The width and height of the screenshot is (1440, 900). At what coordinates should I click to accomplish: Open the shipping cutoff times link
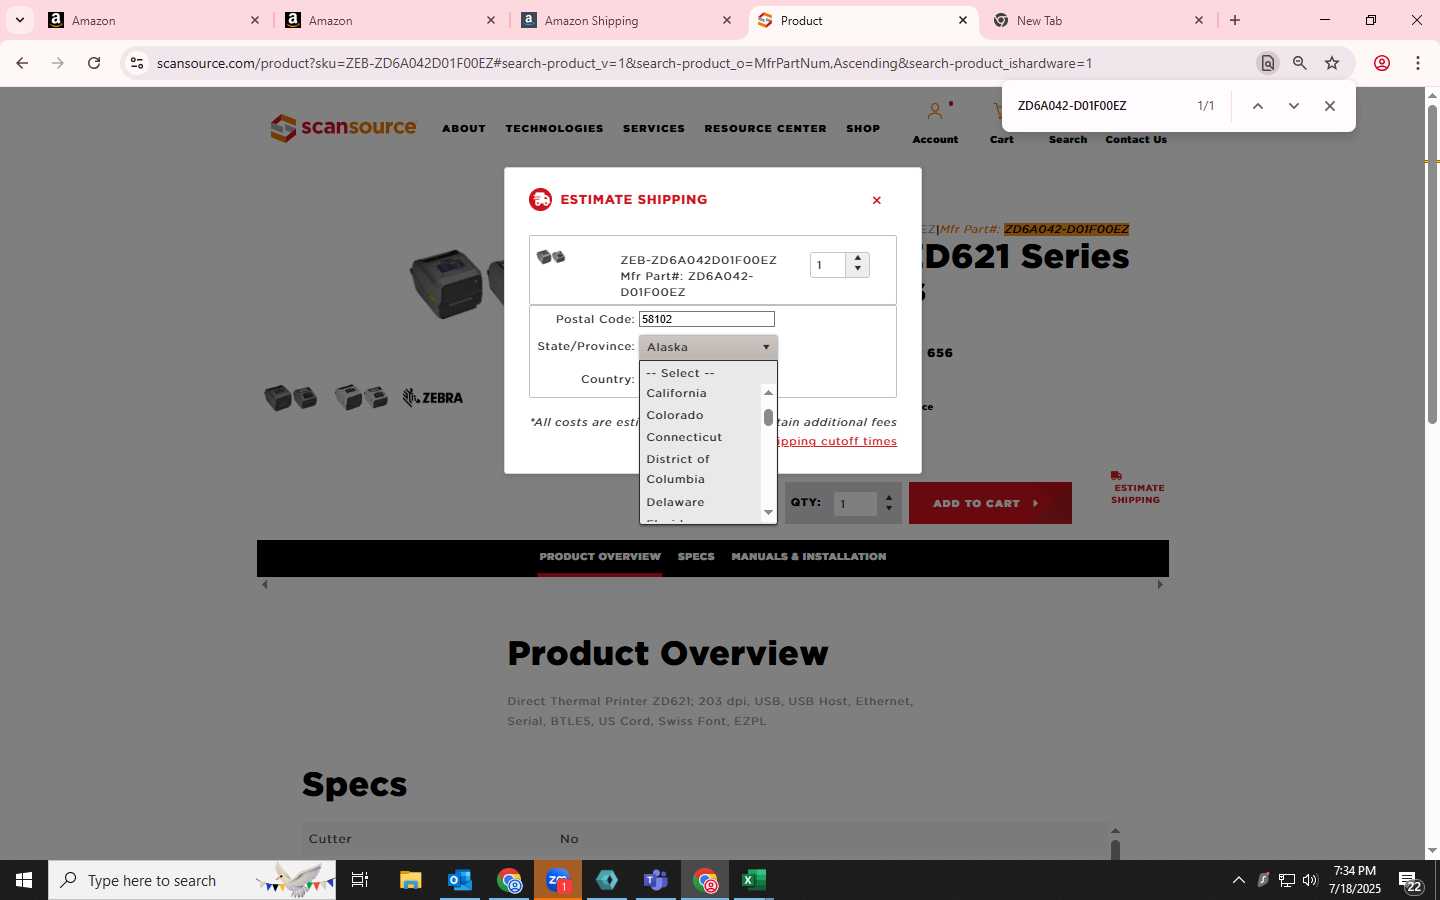point(836,441)
